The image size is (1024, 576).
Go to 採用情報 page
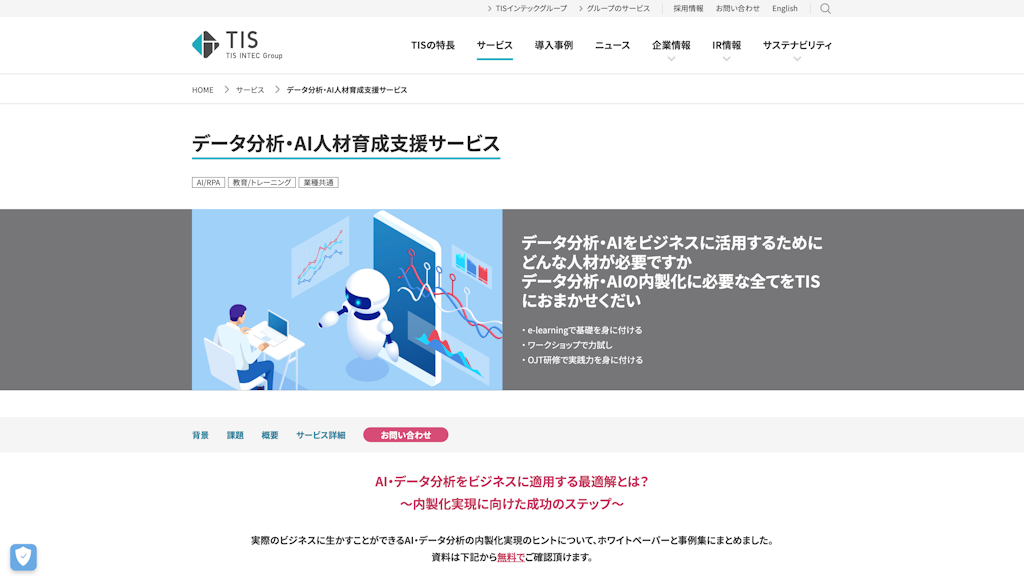tap(688, 8)
